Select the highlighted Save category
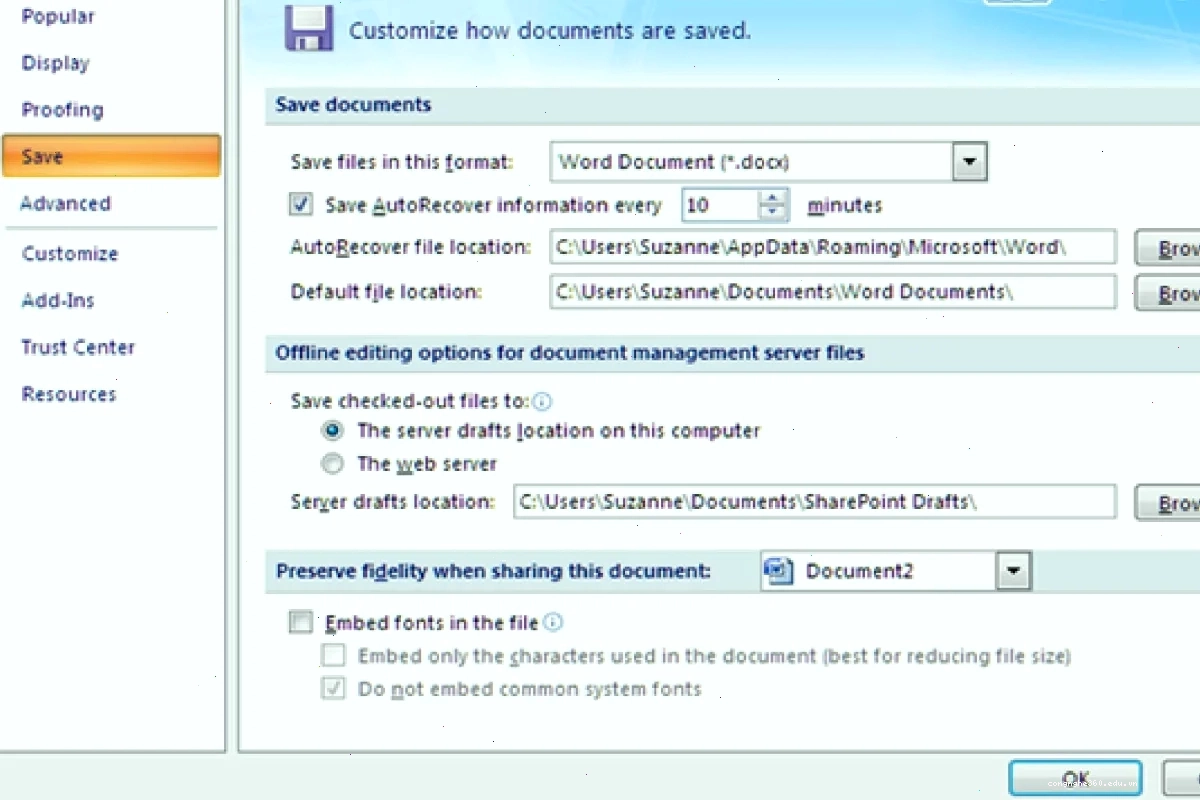 (111, 156)
